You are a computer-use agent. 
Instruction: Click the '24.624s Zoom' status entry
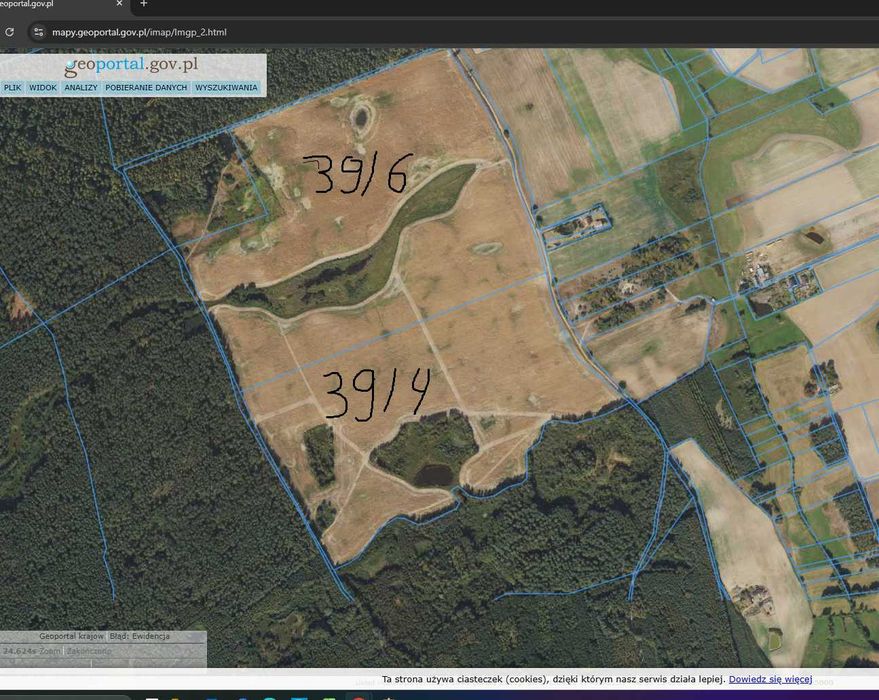tap(31, 651)
